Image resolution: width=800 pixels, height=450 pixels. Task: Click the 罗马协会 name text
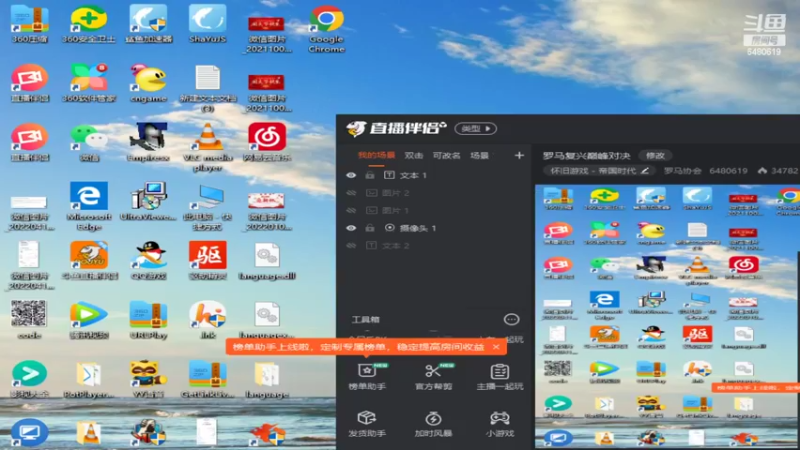tap(683, 171)
